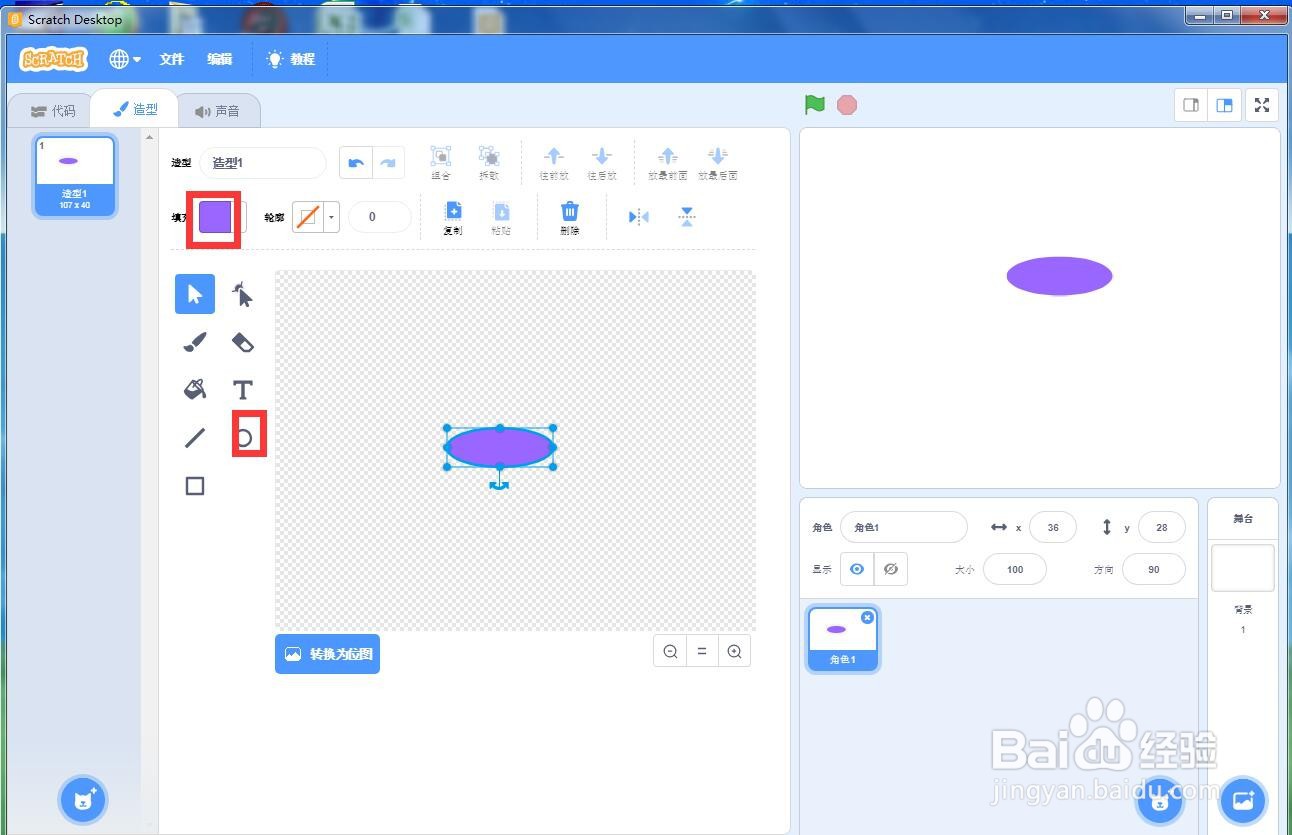Click the x position field showing 36
This screenshot has height=835, width=1292.
[1053, 527]
